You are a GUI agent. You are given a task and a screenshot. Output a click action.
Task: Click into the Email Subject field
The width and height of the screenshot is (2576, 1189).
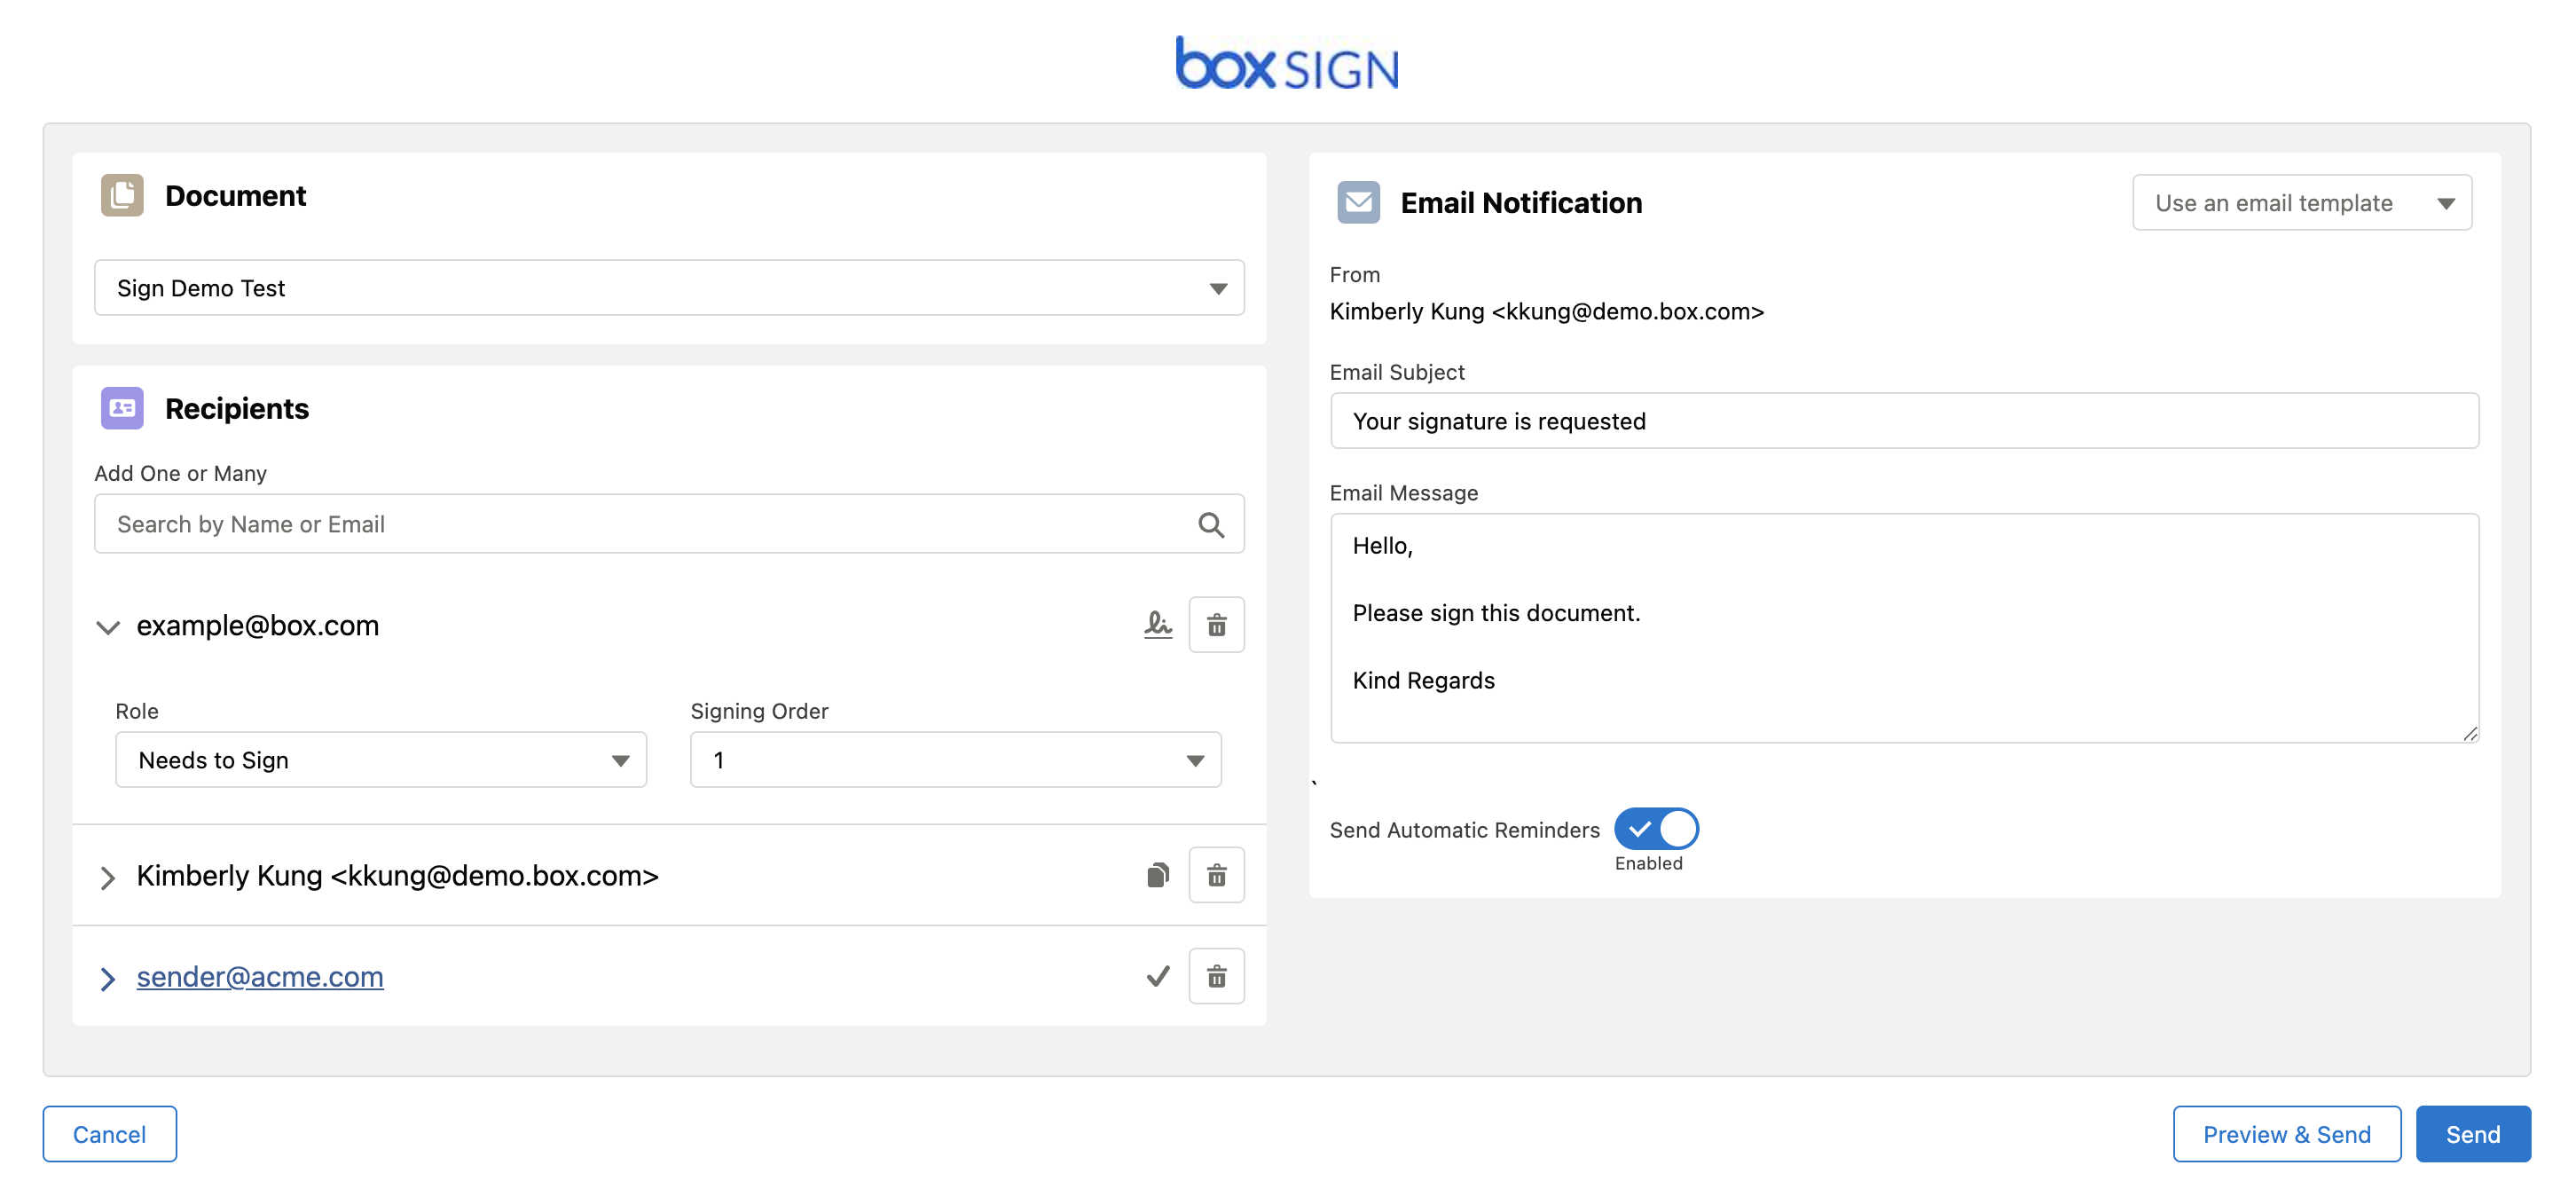pyautogui.click(x=1904, y=421)
